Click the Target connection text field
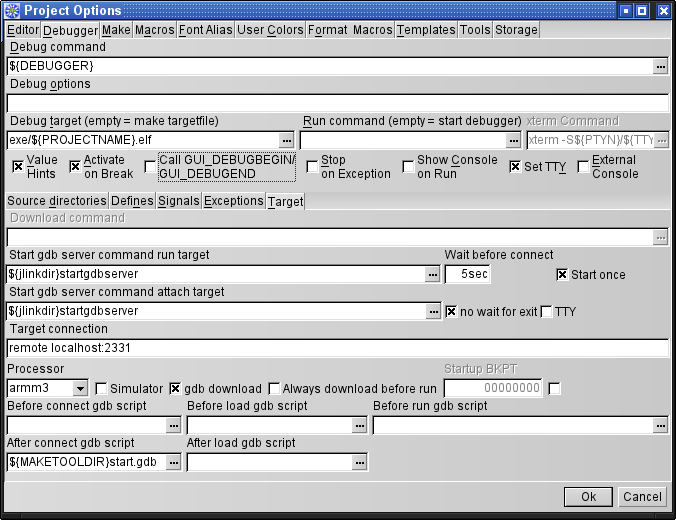This screenshot has height=520, width=676. coord(337,349)
